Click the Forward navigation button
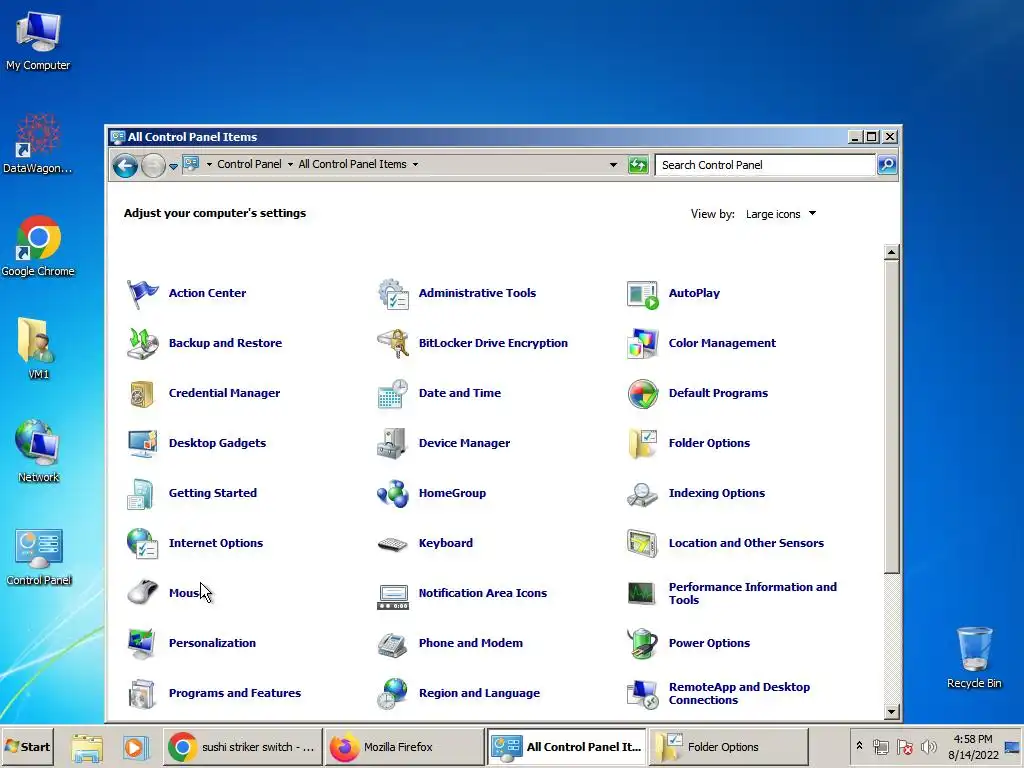1024x768 pixels. pyautogui.click(x=153, y=166)
